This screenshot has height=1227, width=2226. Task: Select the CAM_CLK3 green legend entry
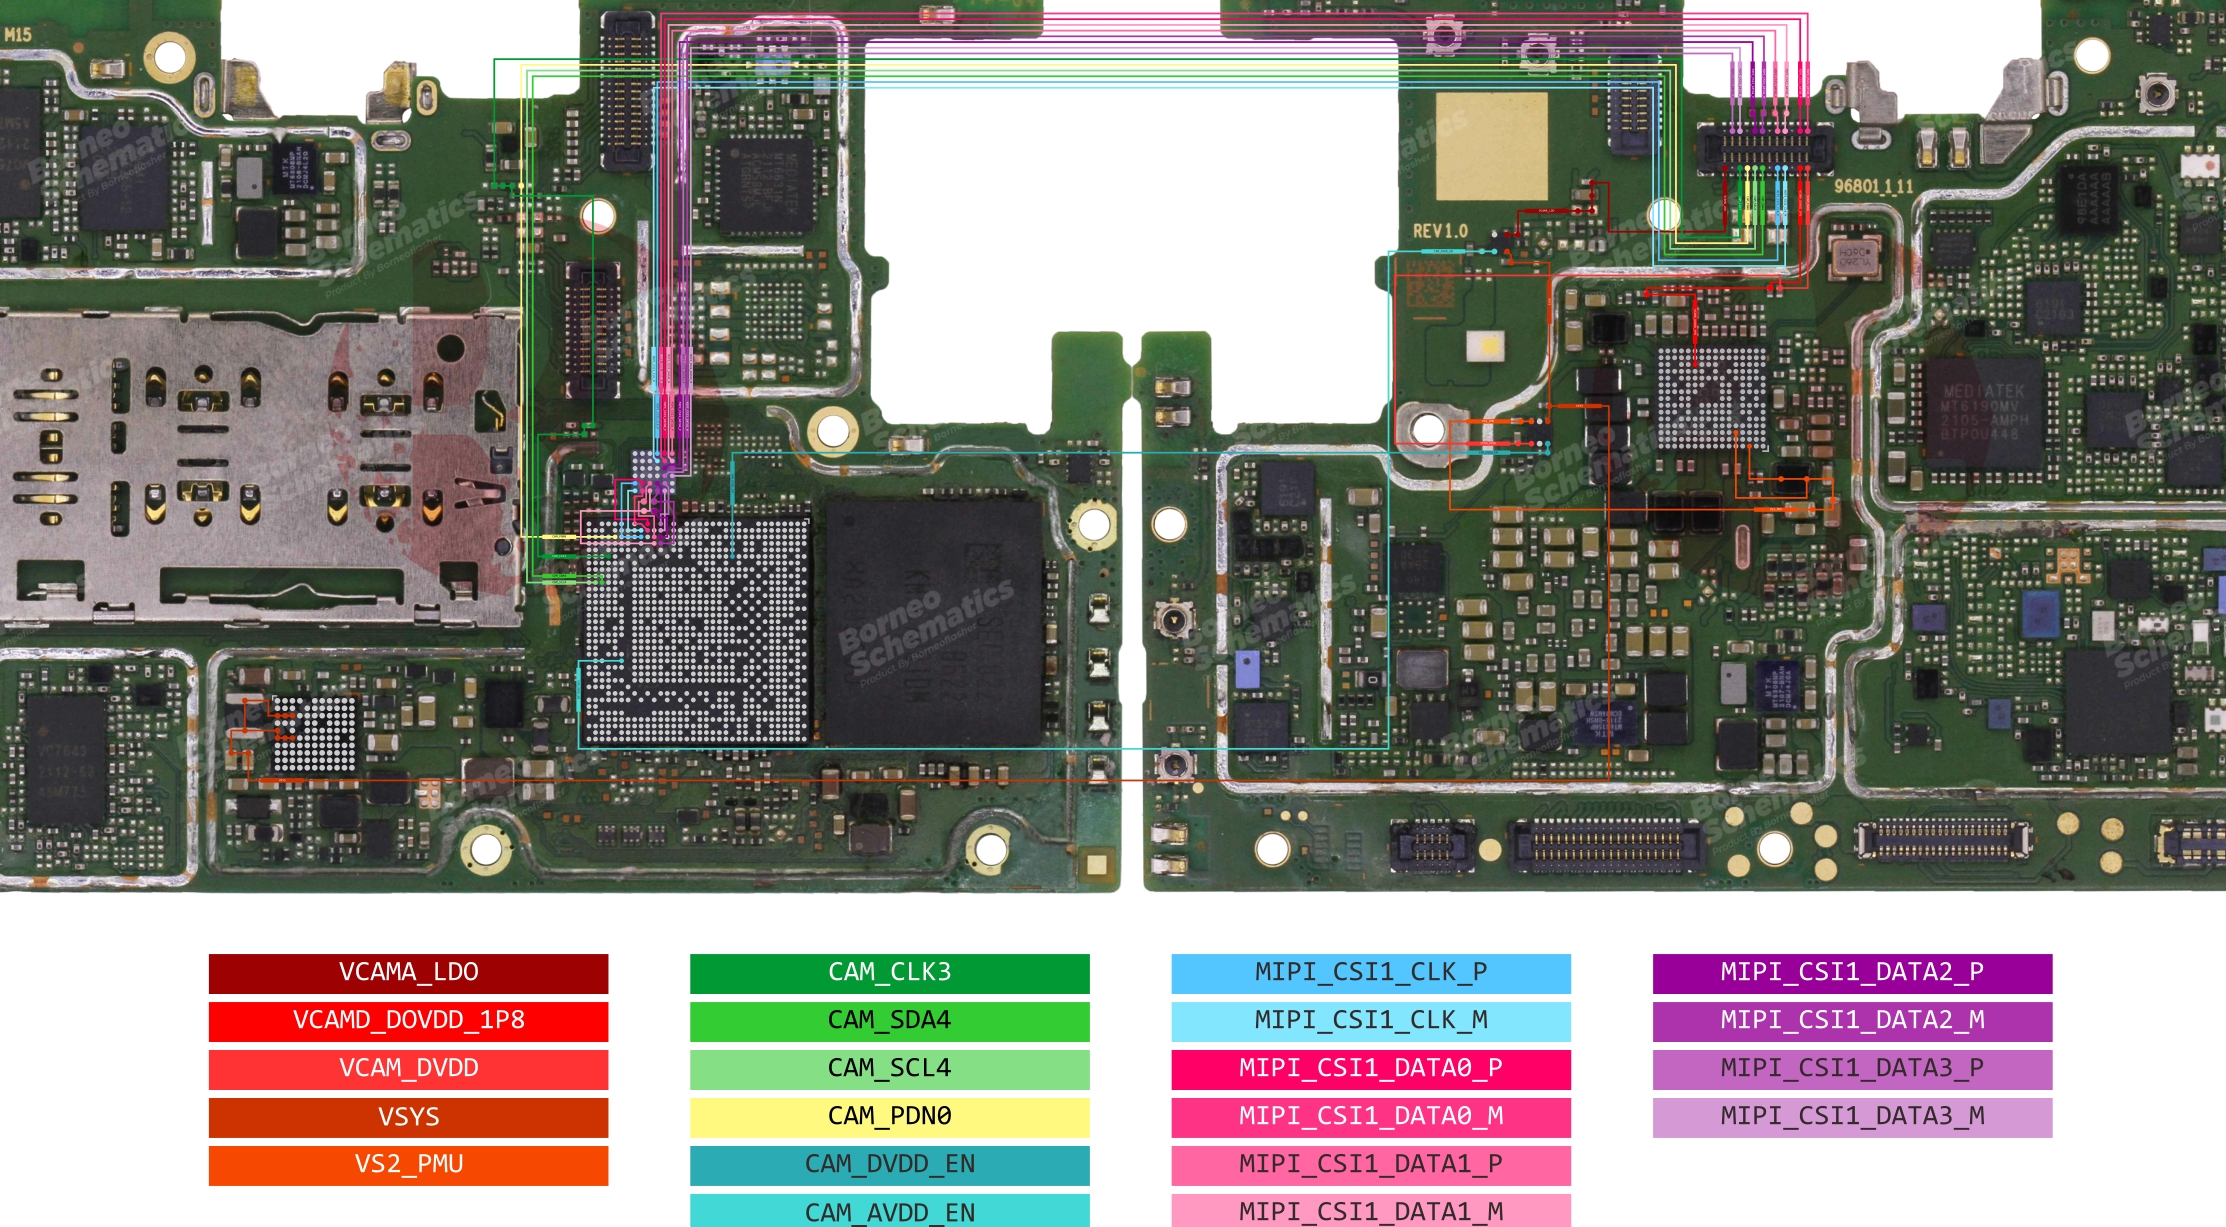pos(890,973)
